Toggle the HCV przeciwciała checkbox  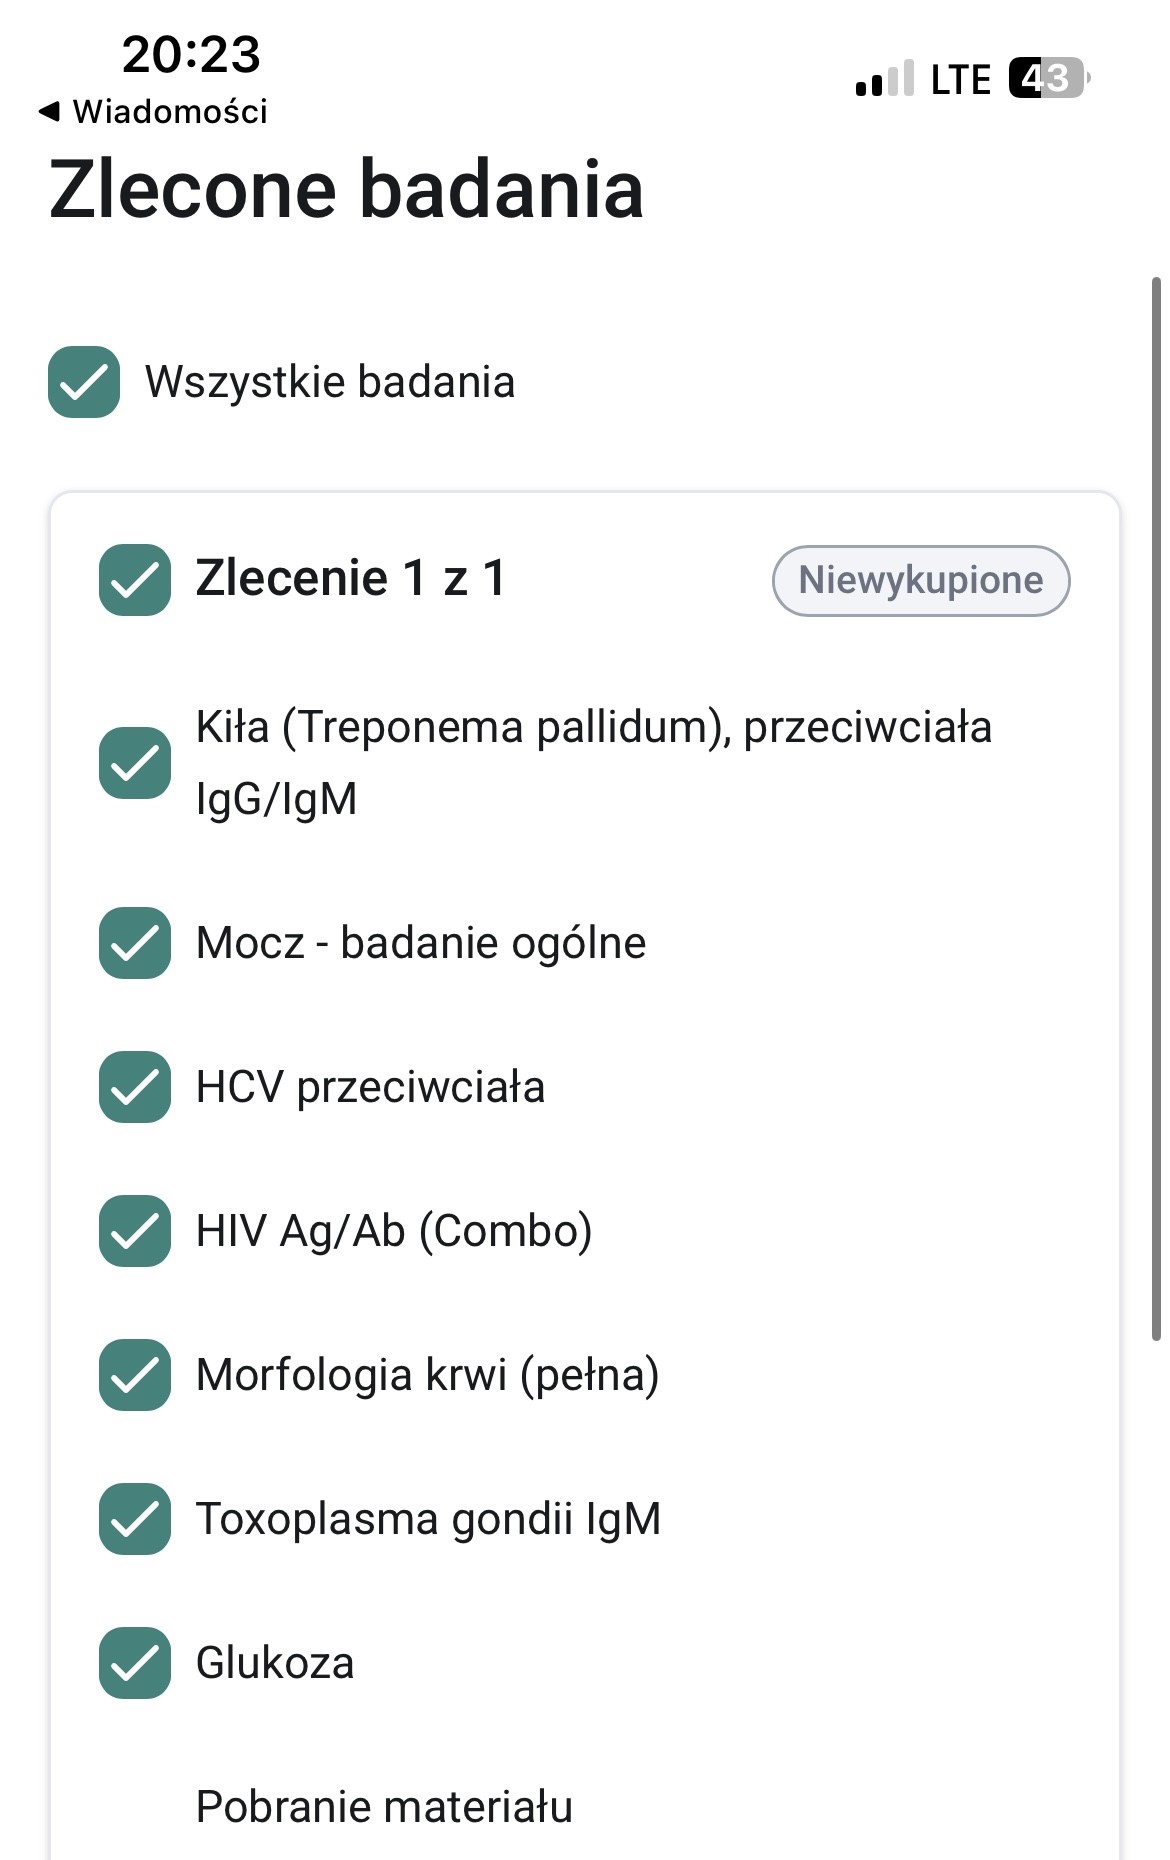[x=135, y=1087]
